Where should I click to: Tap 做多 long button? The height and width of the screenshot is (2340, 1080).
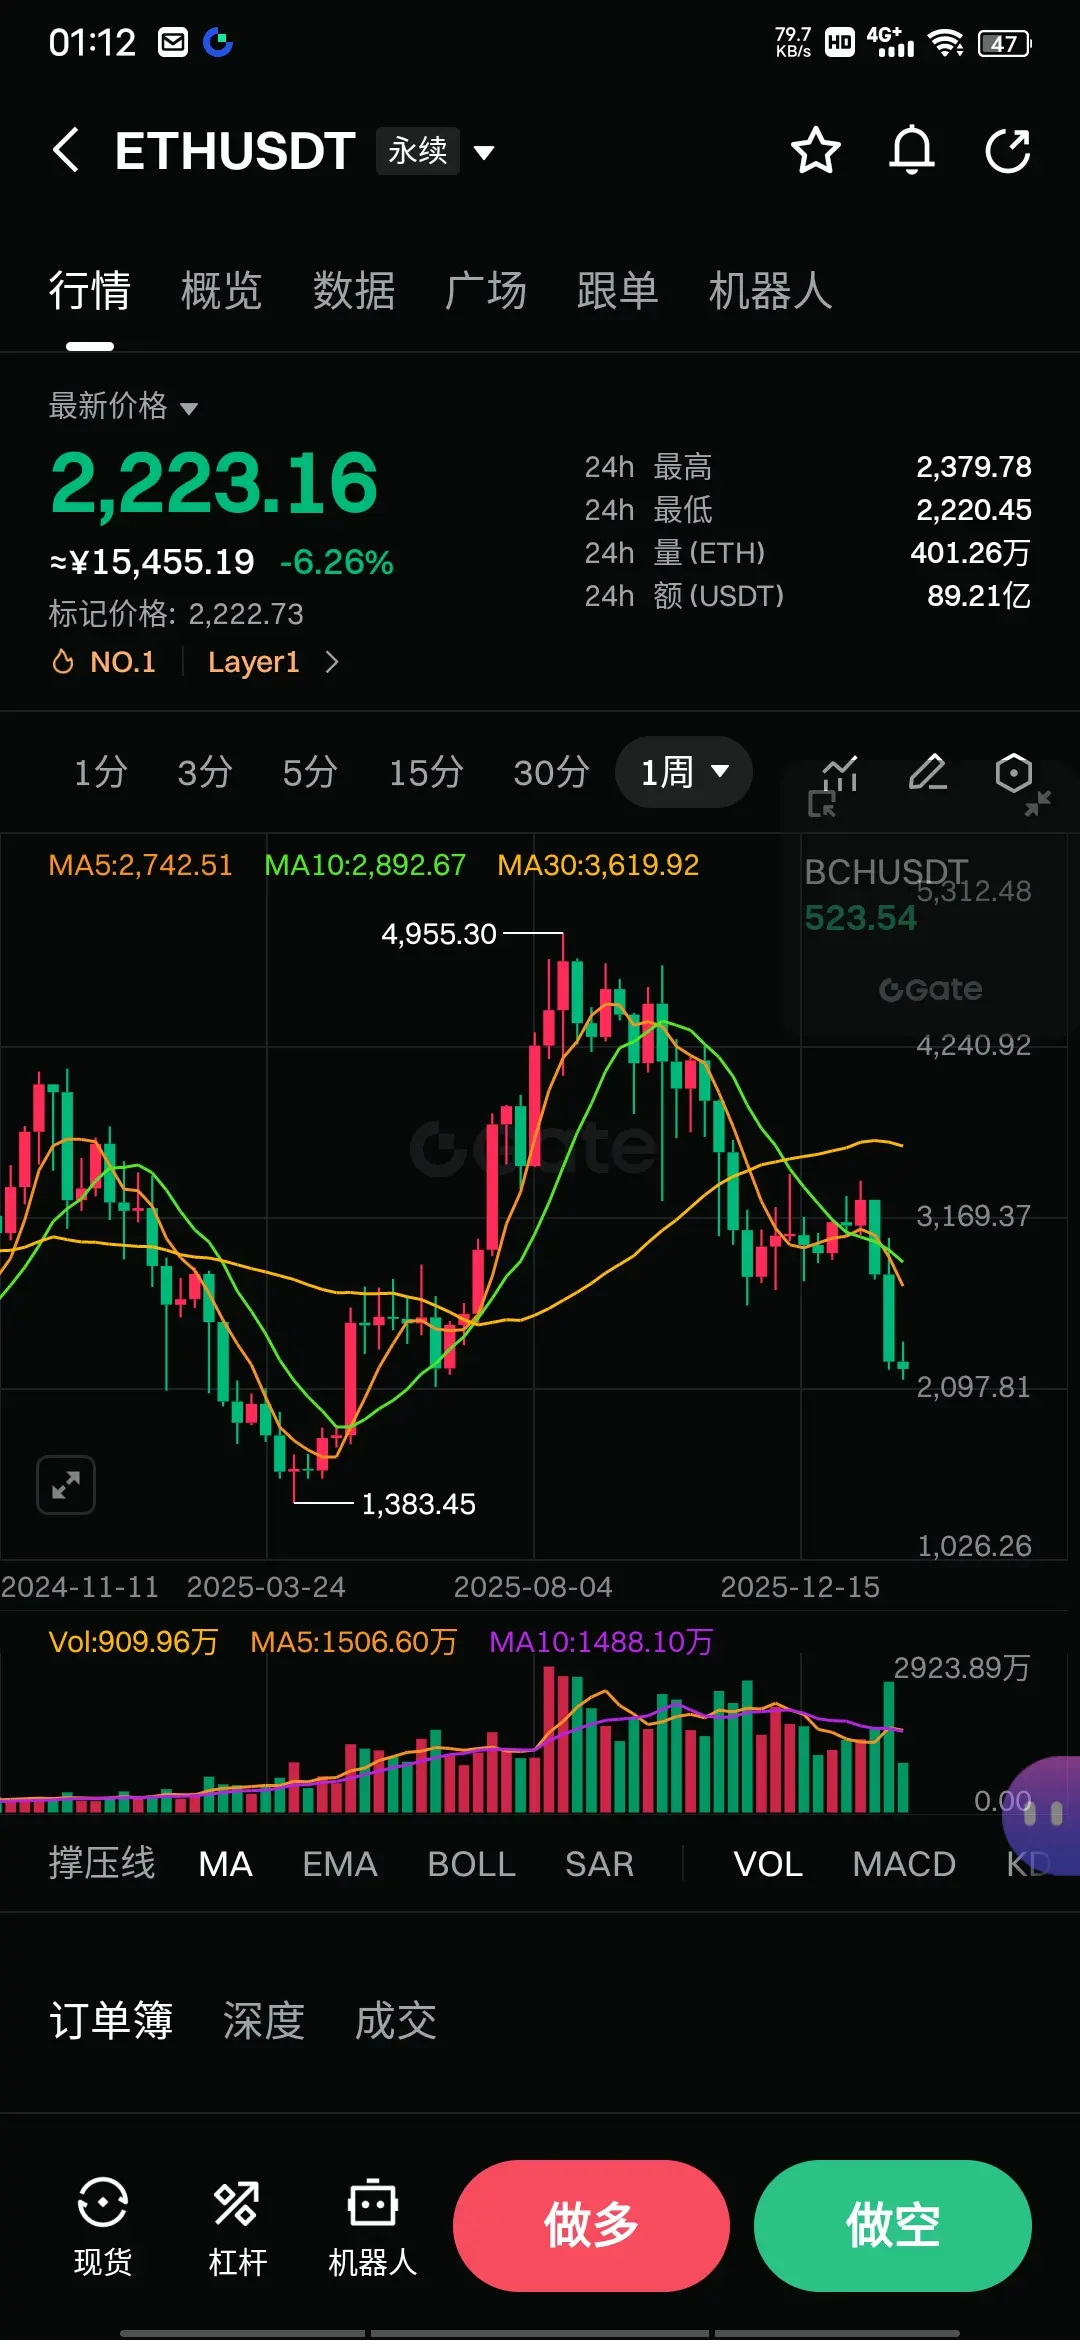pyautogui.click(x=591, y=2225)
